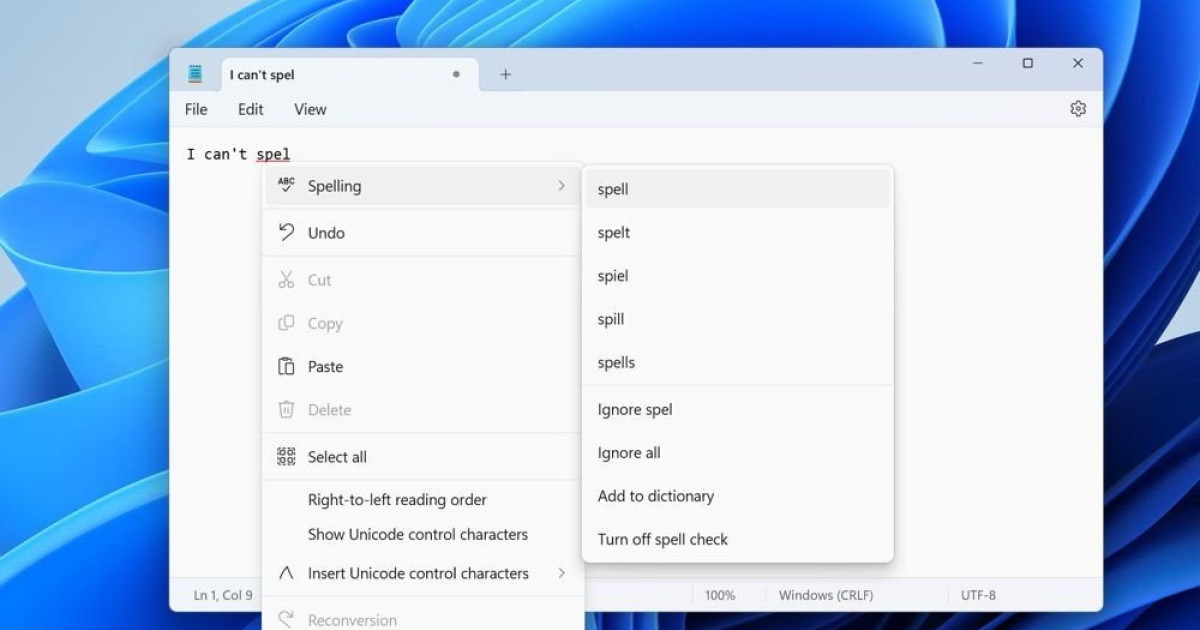Image resolution: width=1200 pixels, height=630 pixels.
Task: Toggle Show Unicode control characters
Action: 417,534
